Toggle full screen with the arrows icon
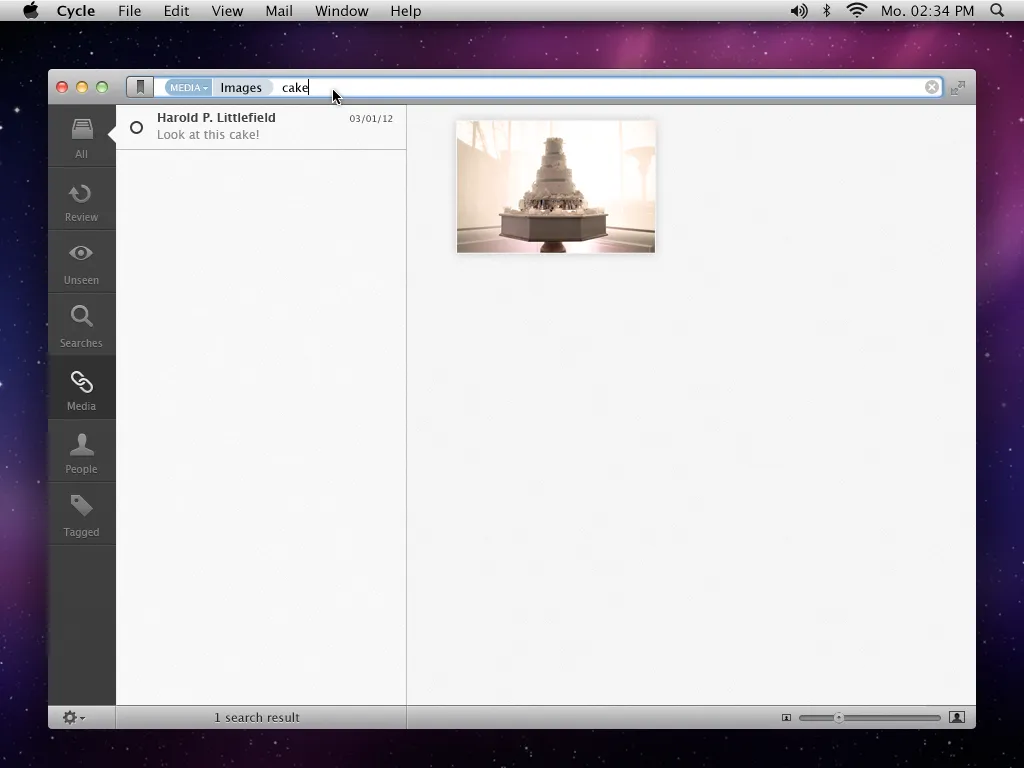Image resolution: width=1024 pixels, height=768 pixels. pyautogui.click(x=958, y=88)
